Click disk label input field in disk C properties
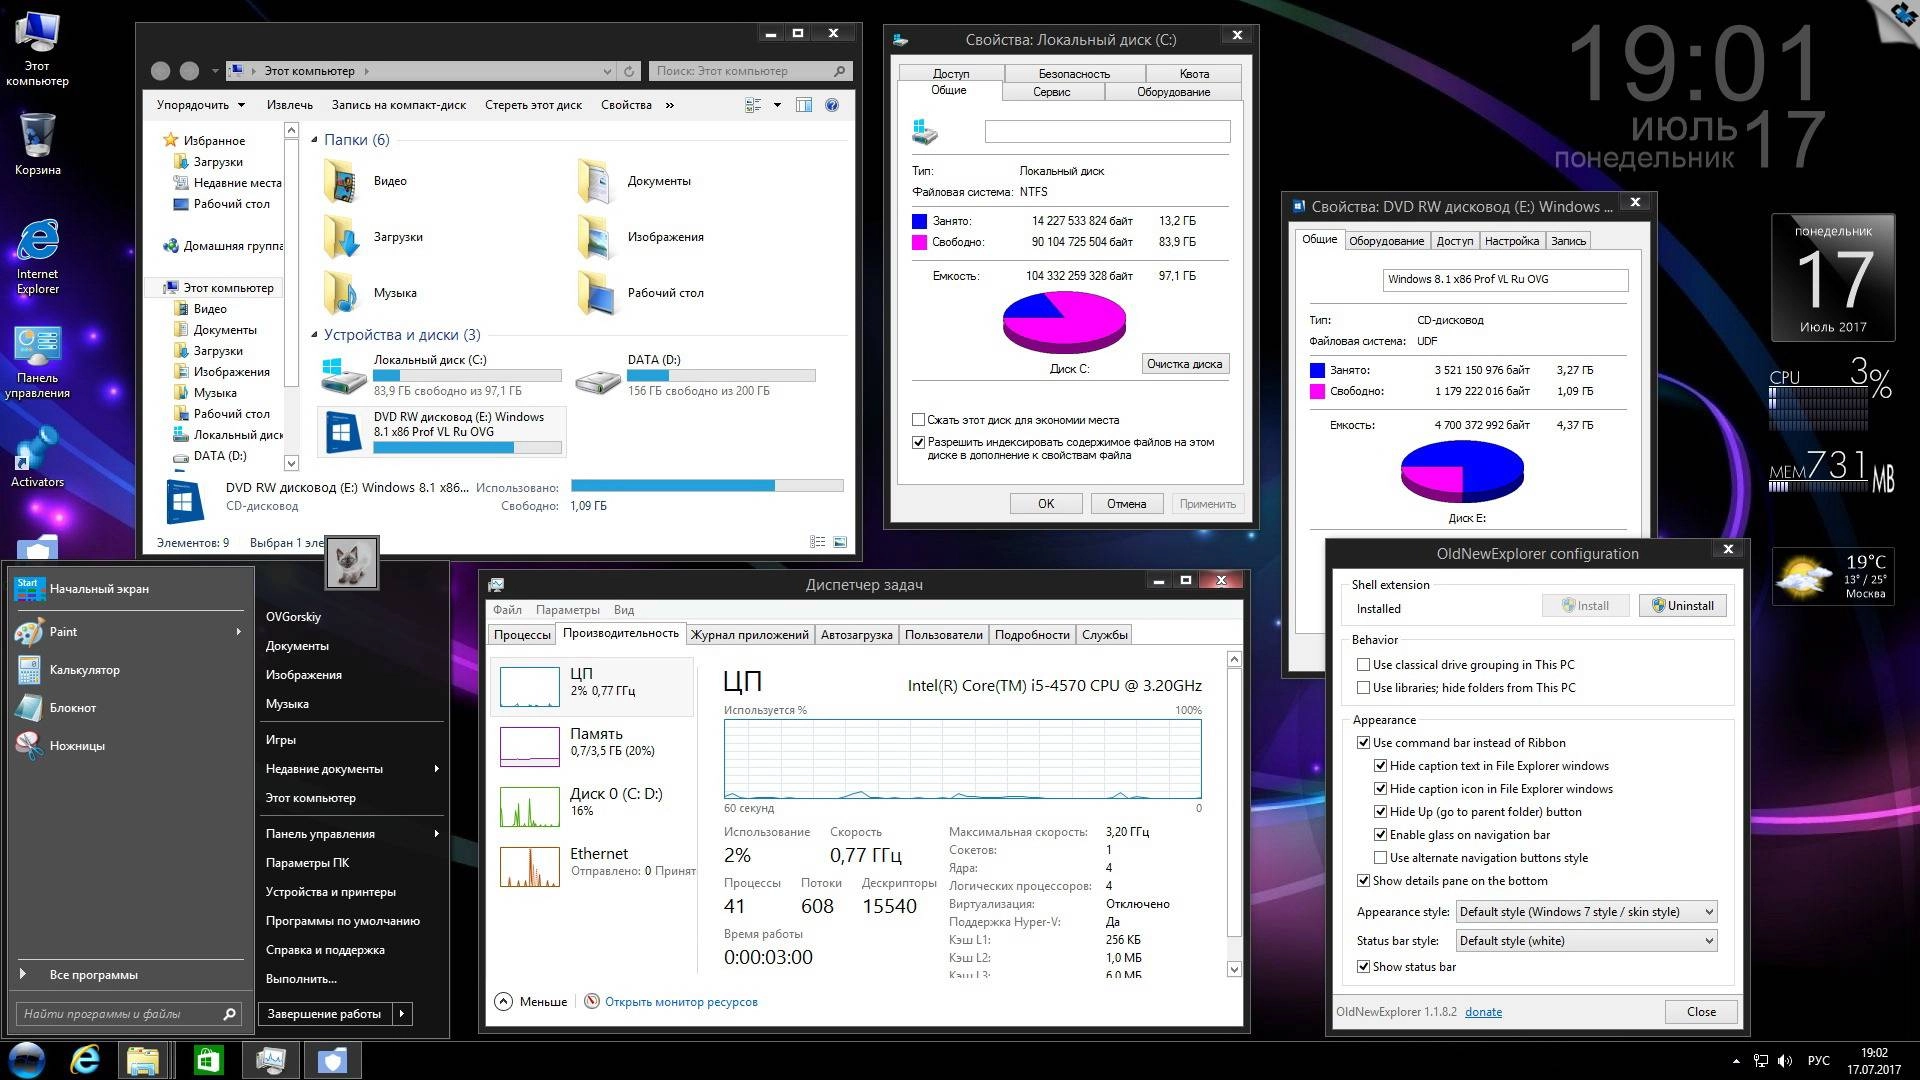The image size is (1920, 1080). 1107,132
